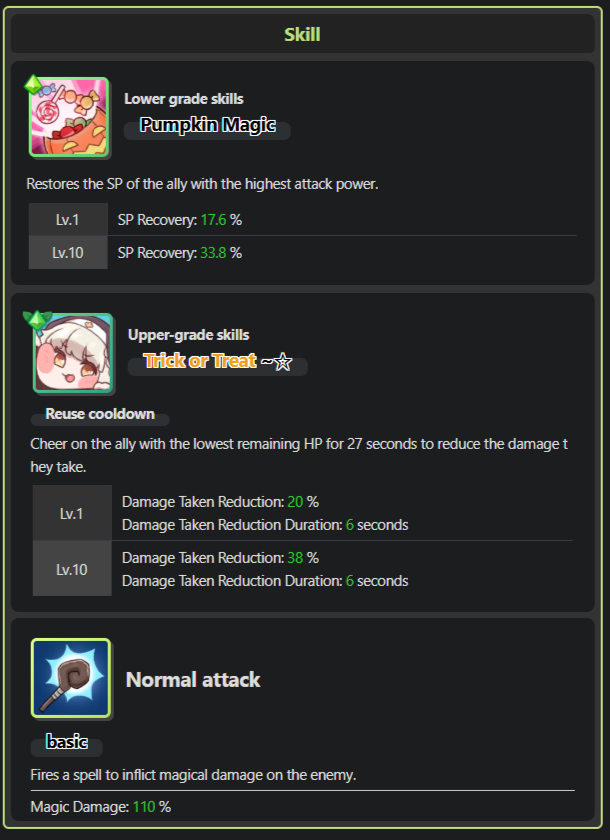Viewport: 610px width, 840px height.
Task: Select the Lv.10 SP Recovery row label
Action: pos(68,252)
